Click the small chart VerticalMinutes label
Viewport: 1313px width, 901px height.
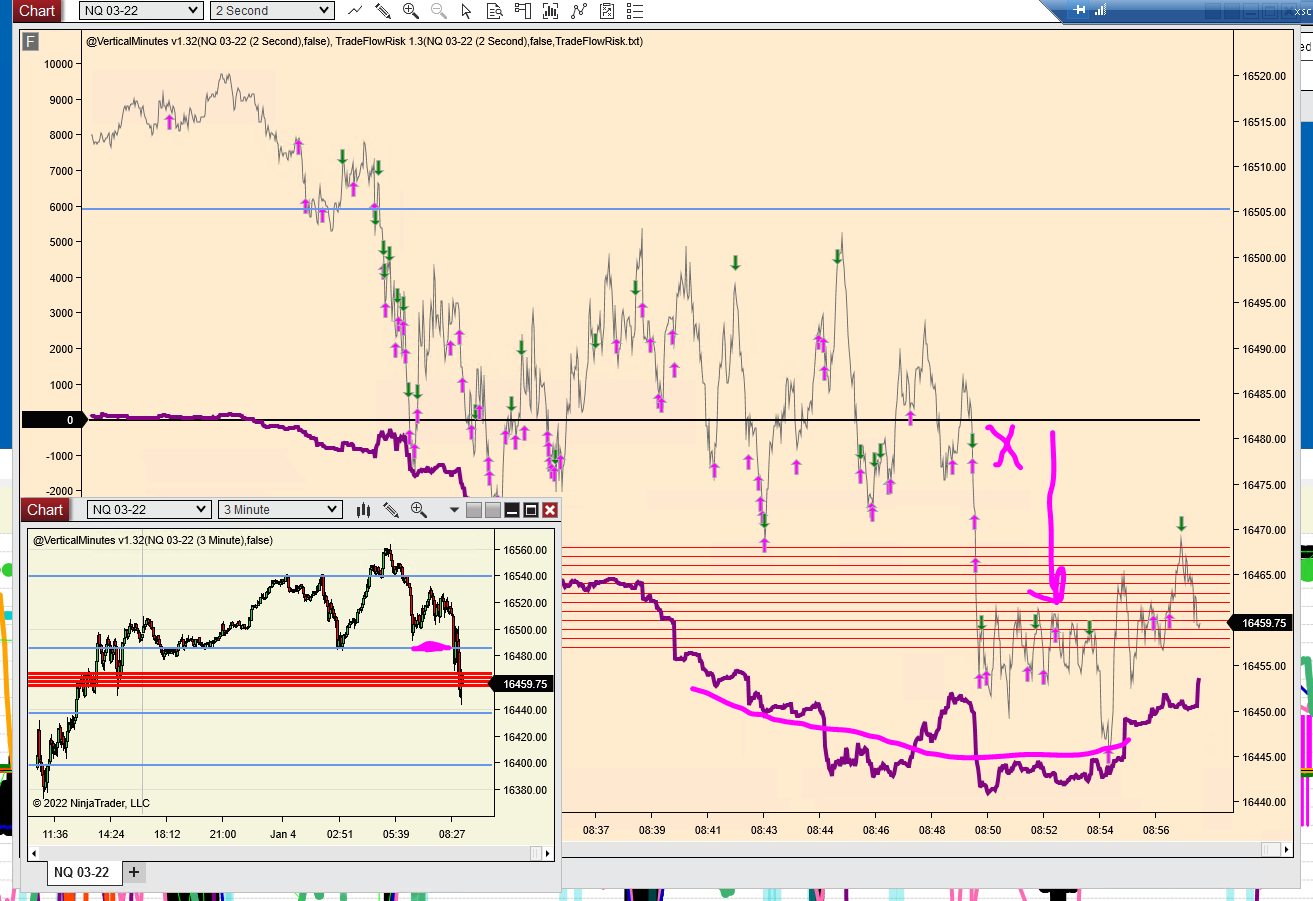click(153, 540)
